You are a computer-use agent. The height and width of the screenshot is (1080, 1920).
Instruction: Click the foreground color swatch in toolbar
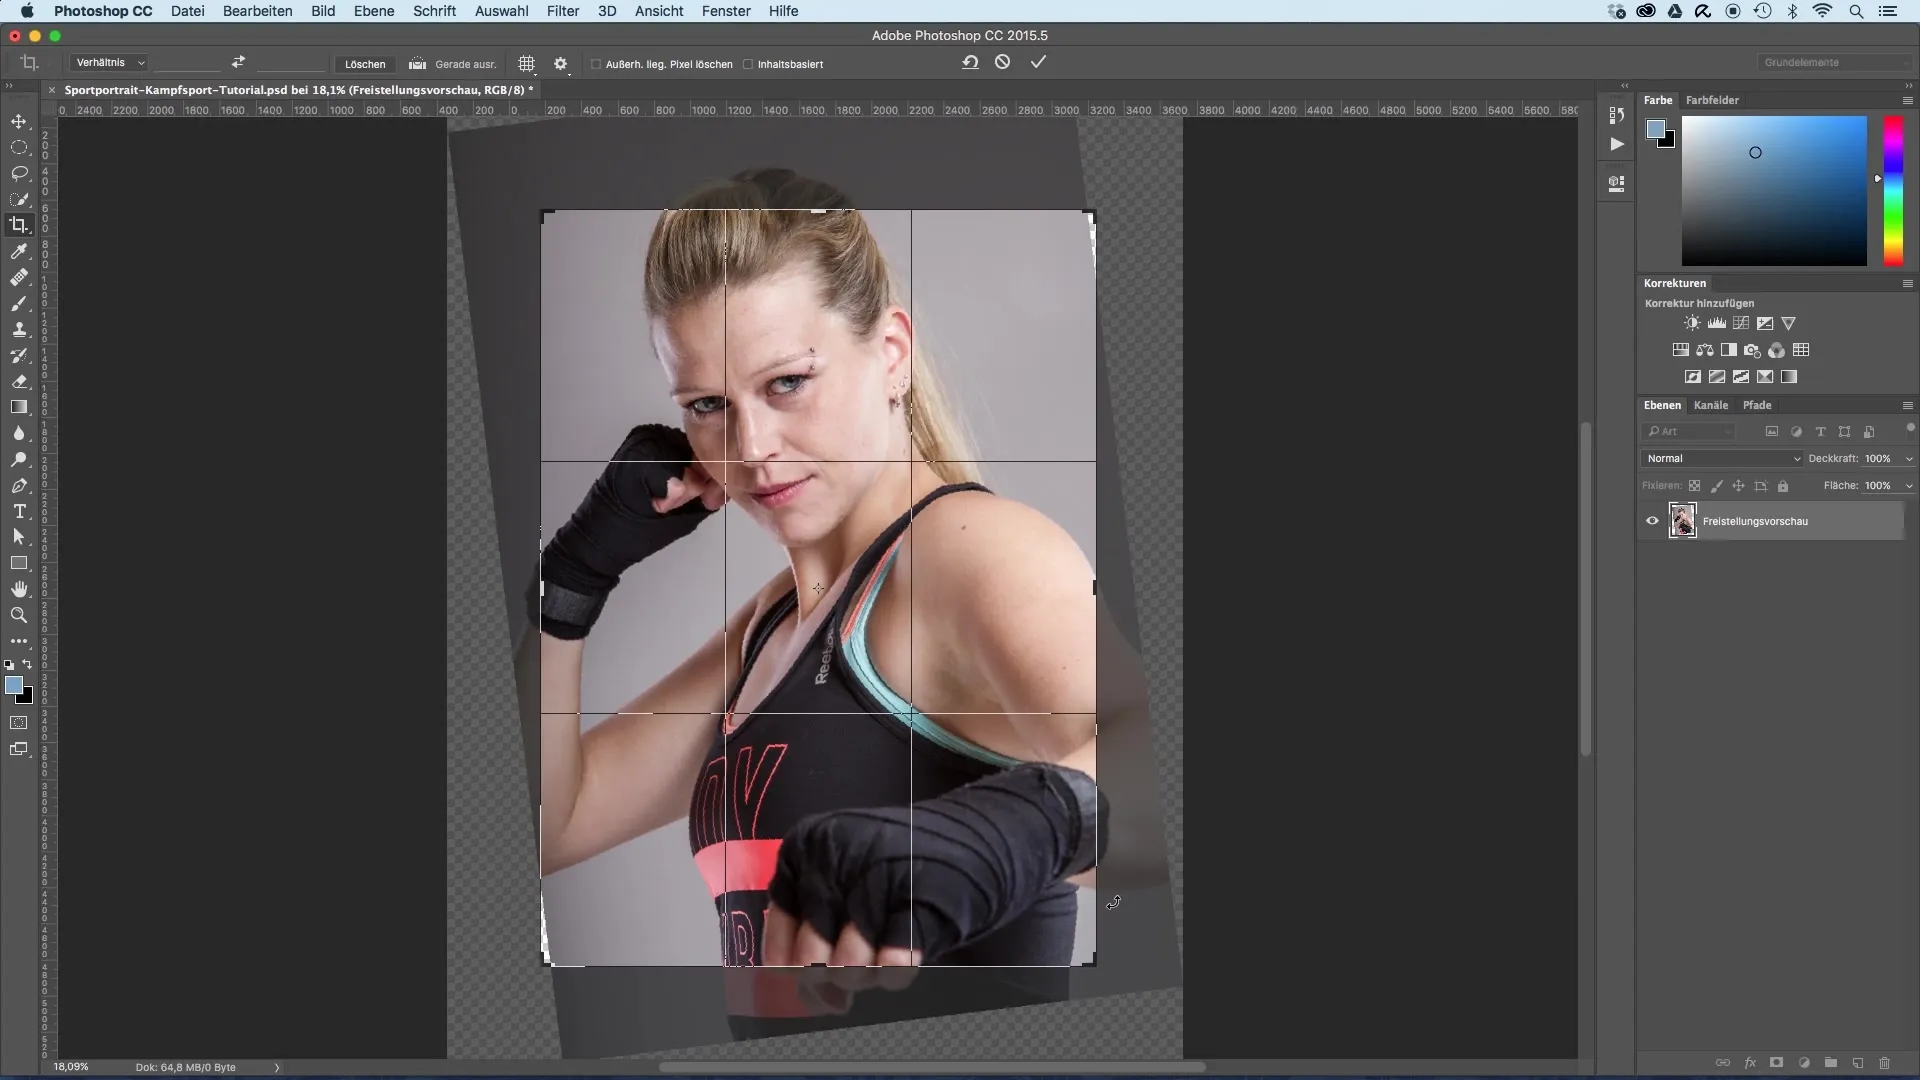[x=14, y=685]
